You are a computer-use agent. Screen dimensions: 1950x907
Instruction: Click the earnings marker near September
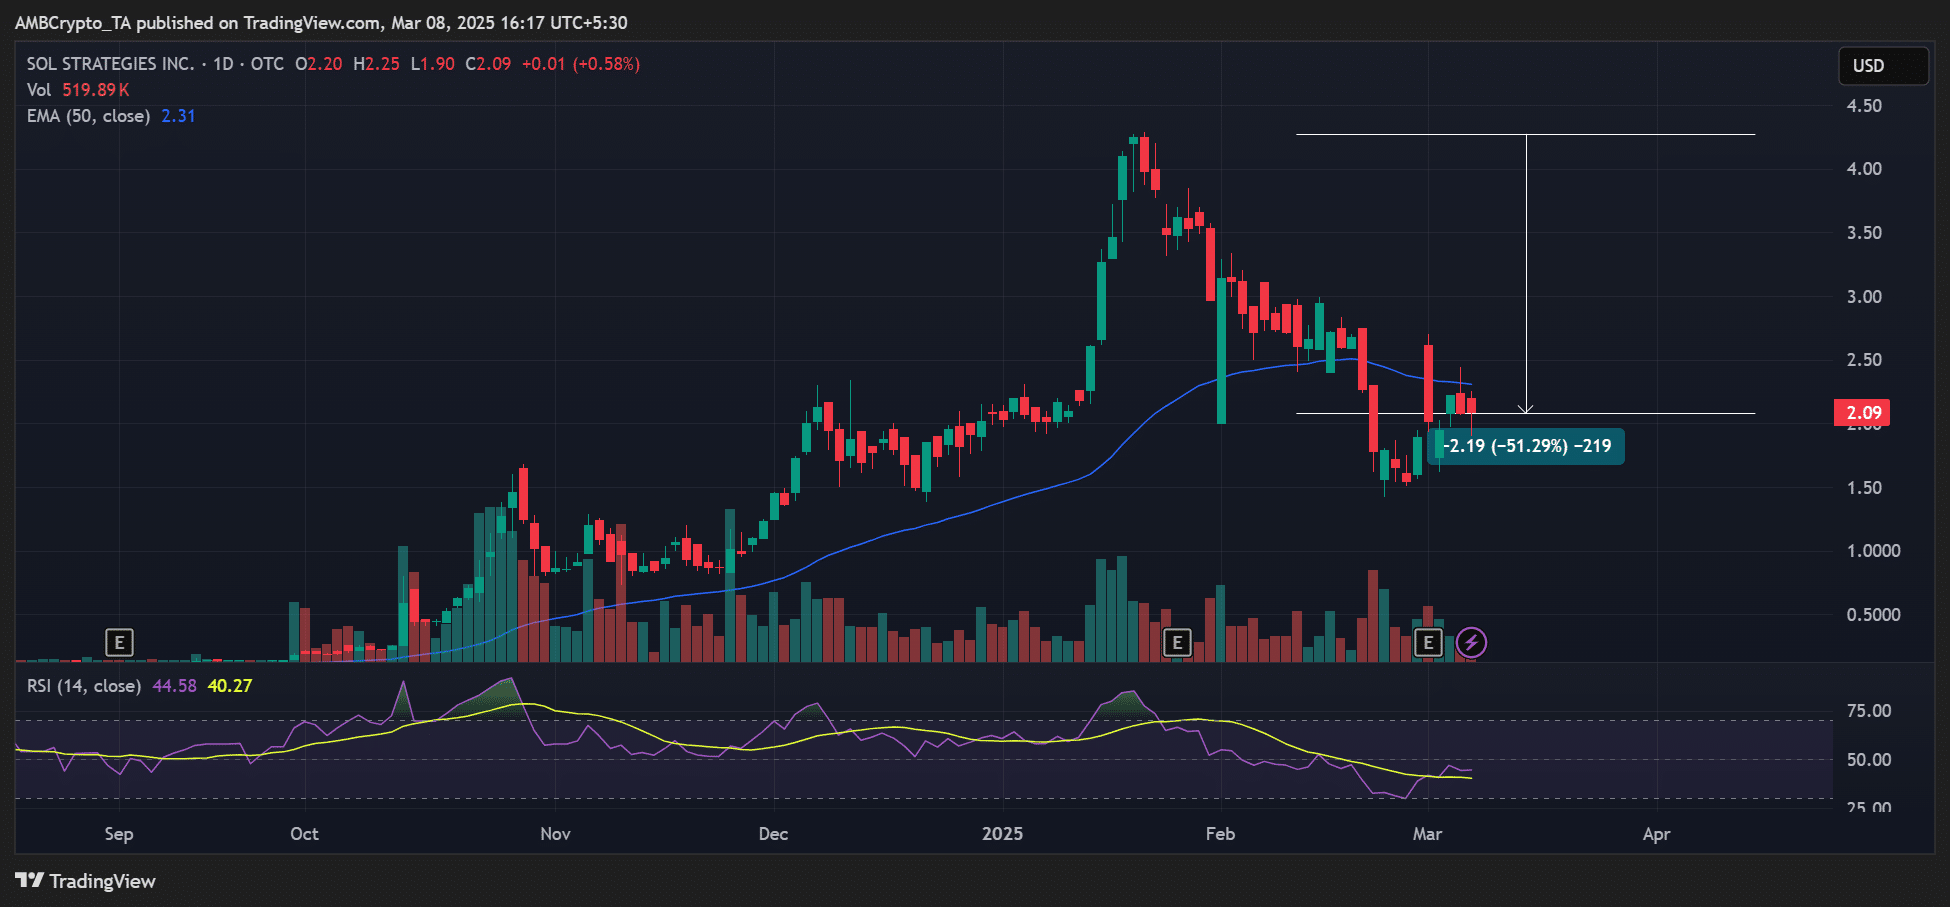pyautogui.click(x=119, y=643)
